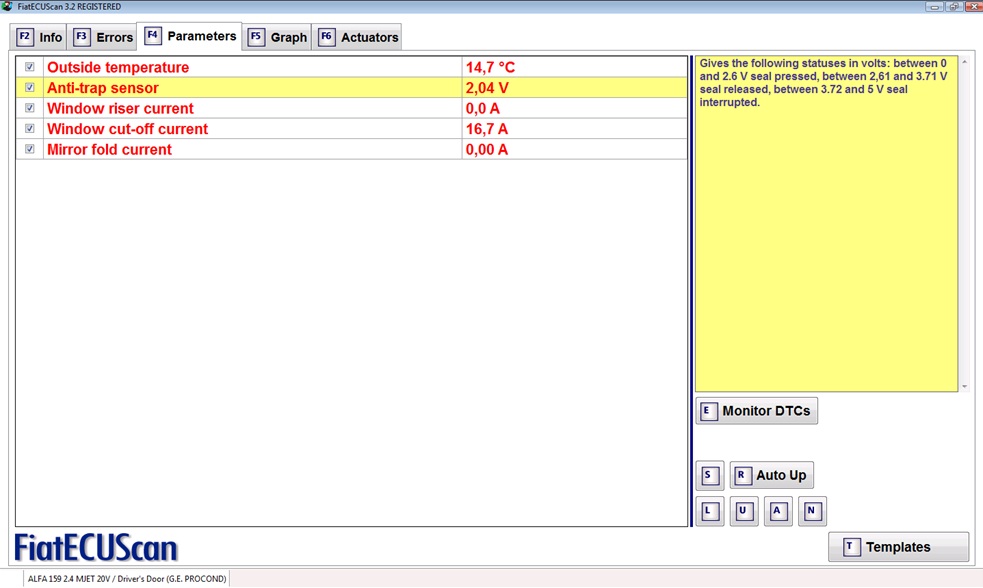Viewport: 983px width, 588px height.
Task: Open the Templates button
Action: tap(897, 547)
